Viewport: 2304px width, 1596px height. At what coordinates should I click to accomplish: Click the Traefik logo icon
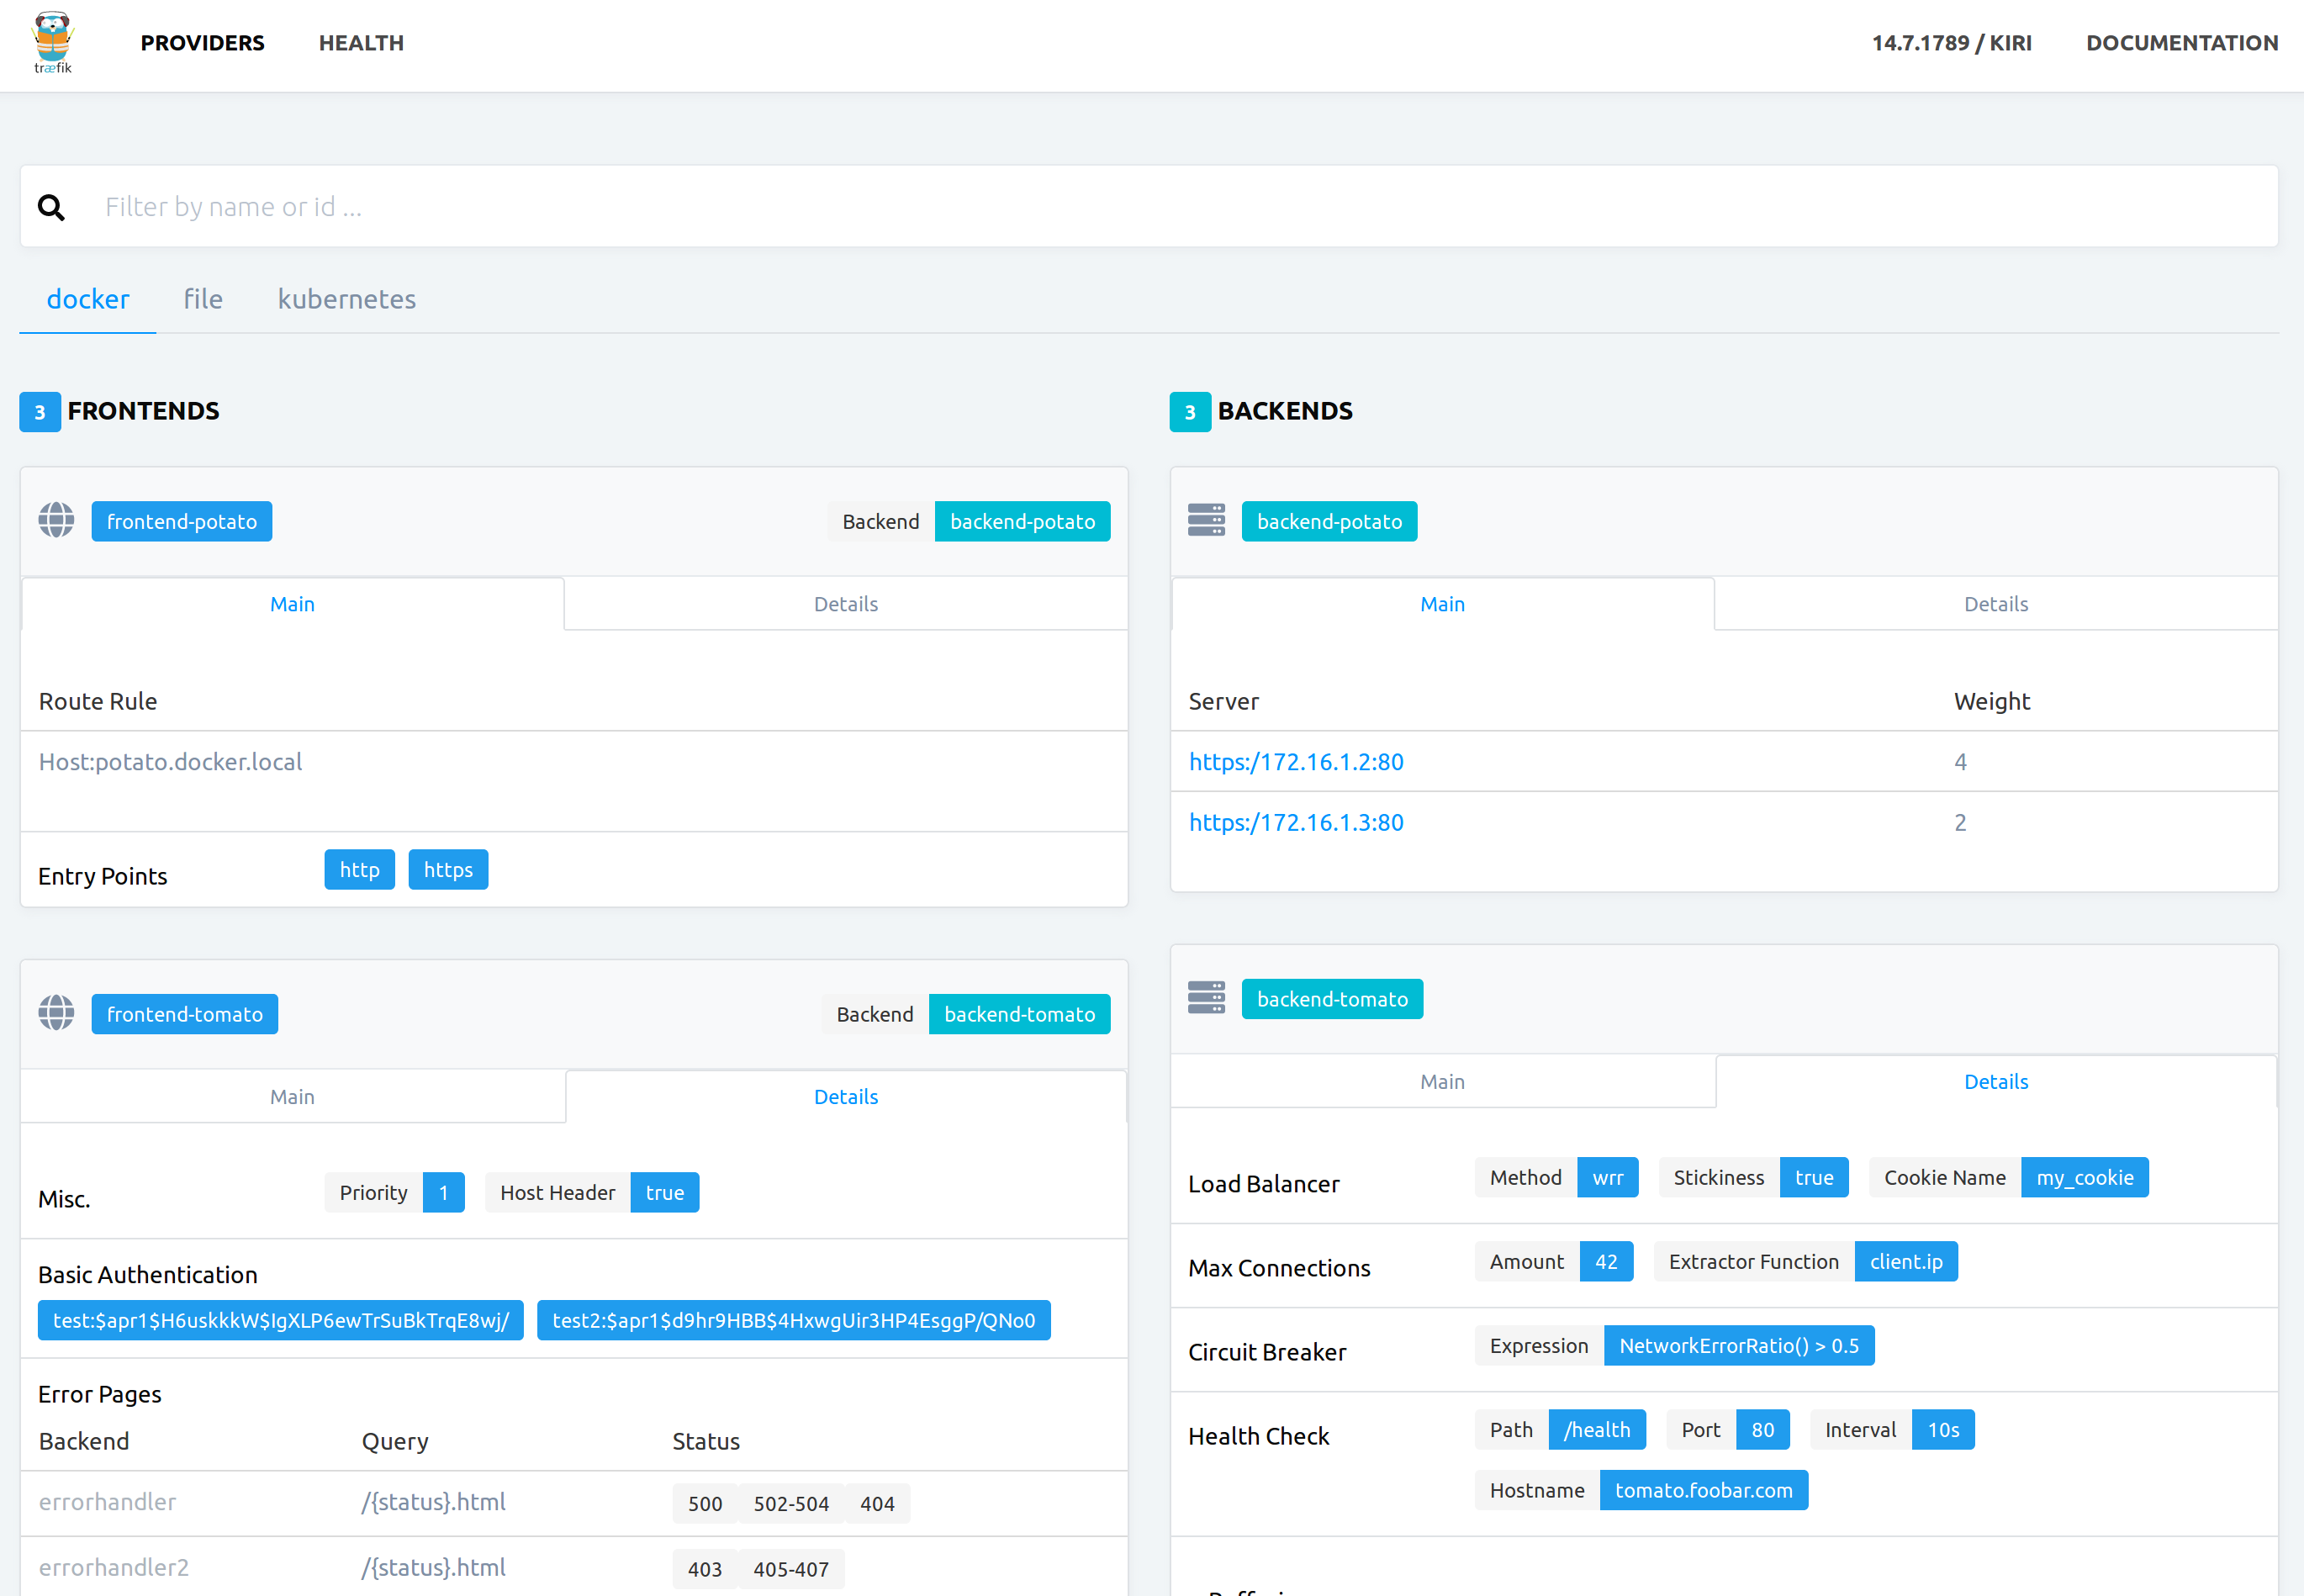(x=52, y=42)
